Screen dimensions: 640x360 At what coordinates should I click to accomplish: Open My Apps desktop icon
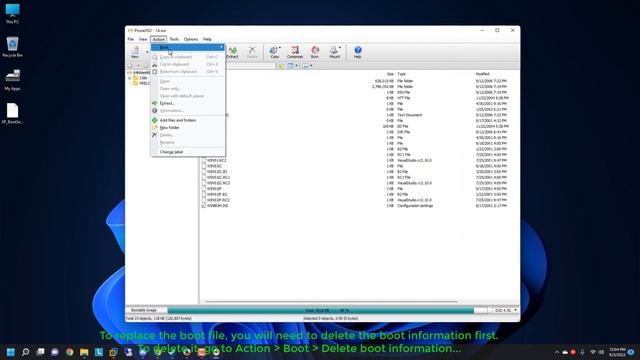pyautogui.click(x=12, y=80)
